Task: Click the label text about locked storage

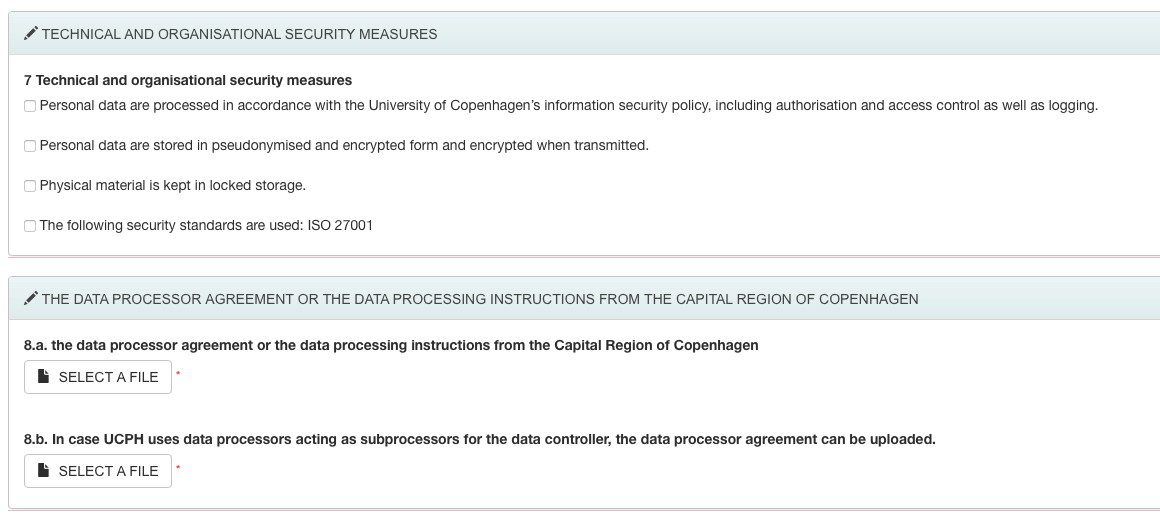Action: click(172, 186)
